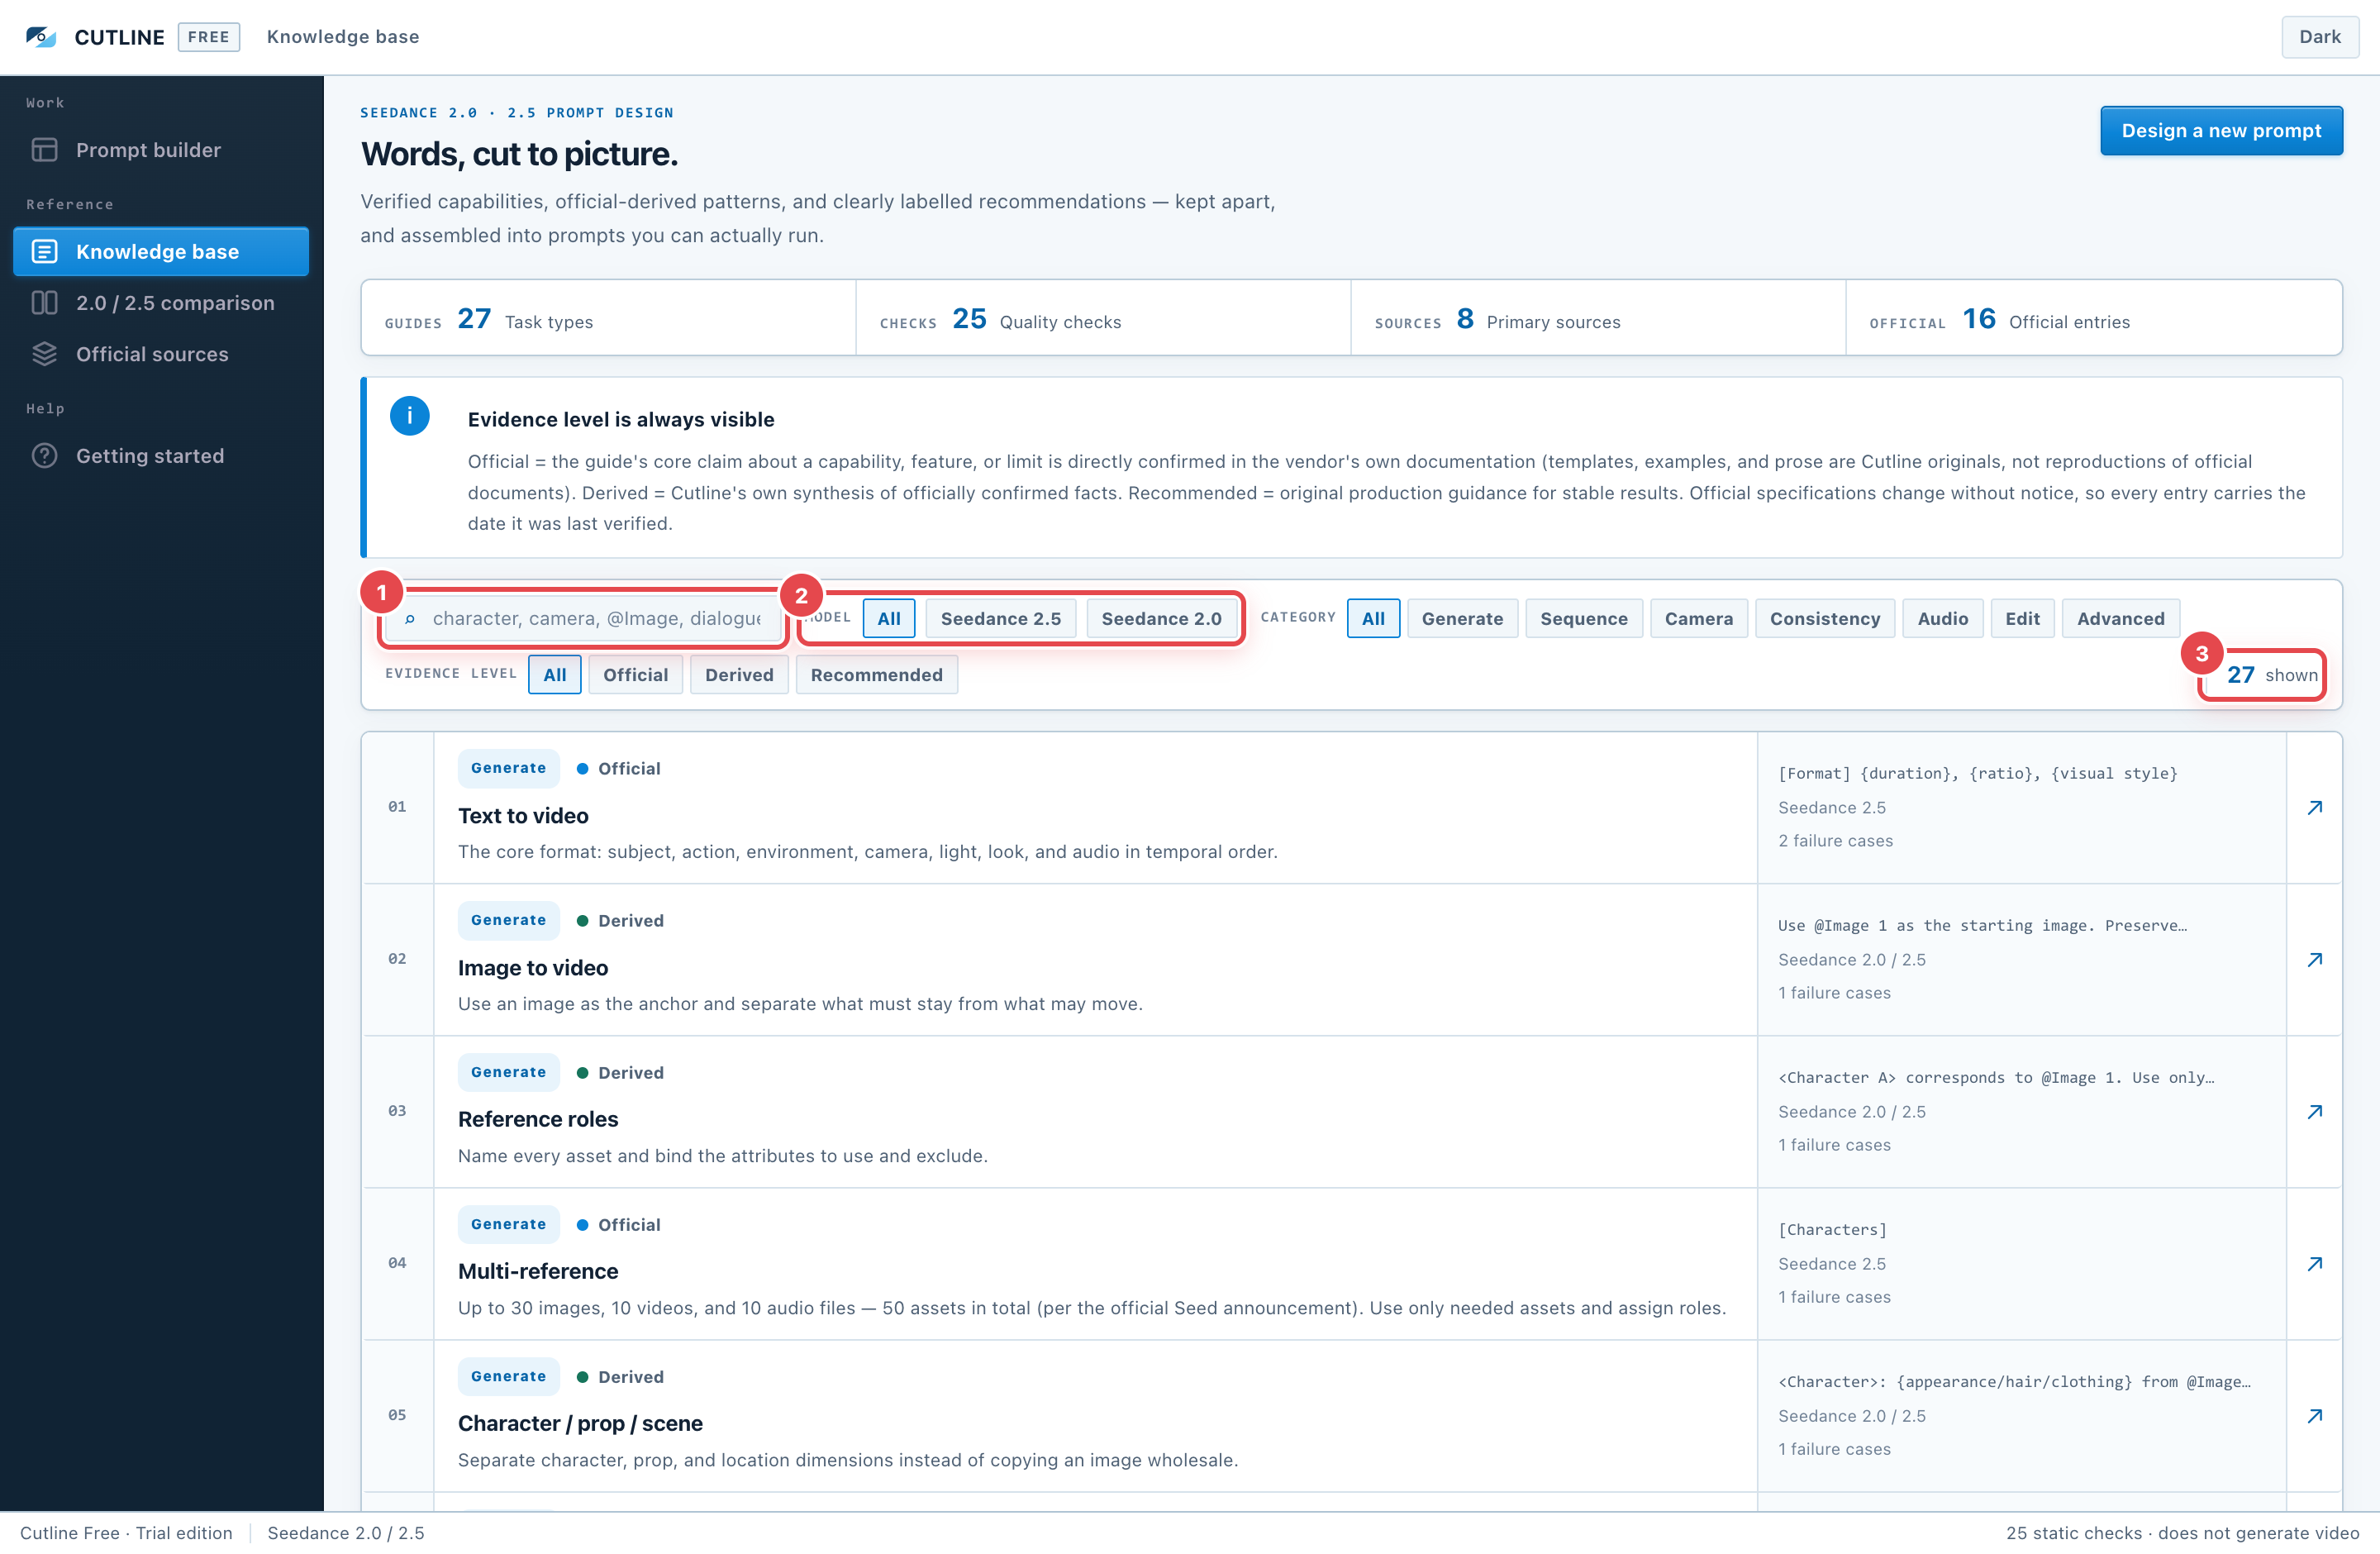Click the 2.0 / 2.5 comparison columns icon
2380x1554 pixels.
click(x=44, y=303)
